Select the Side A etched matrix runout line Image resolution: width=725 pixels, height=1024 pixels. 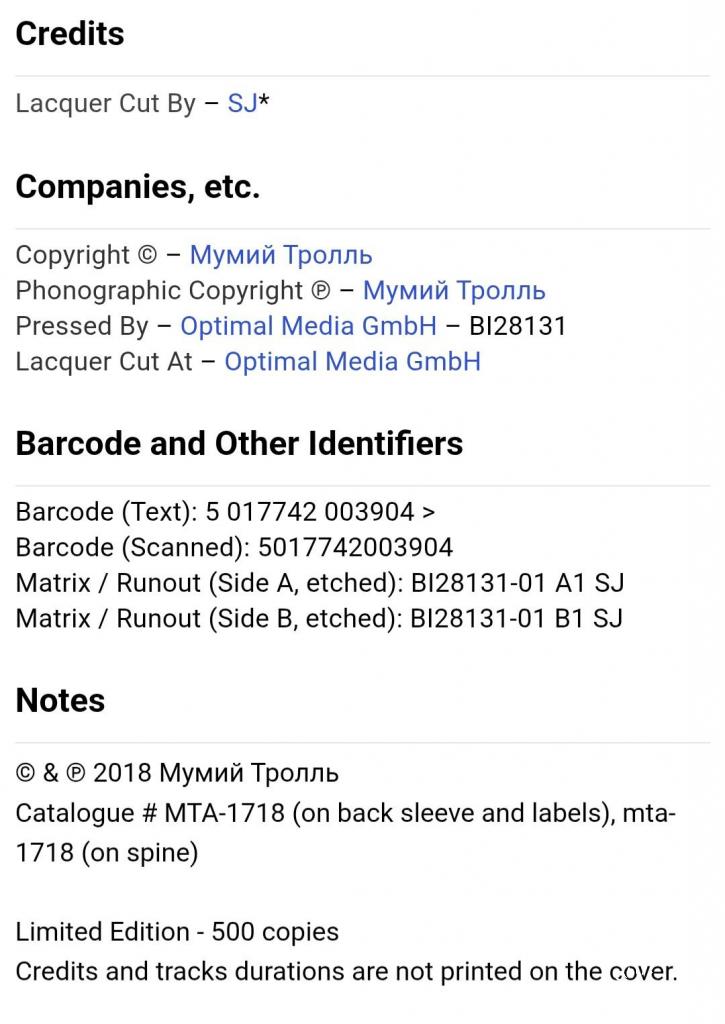click(320, 583)
